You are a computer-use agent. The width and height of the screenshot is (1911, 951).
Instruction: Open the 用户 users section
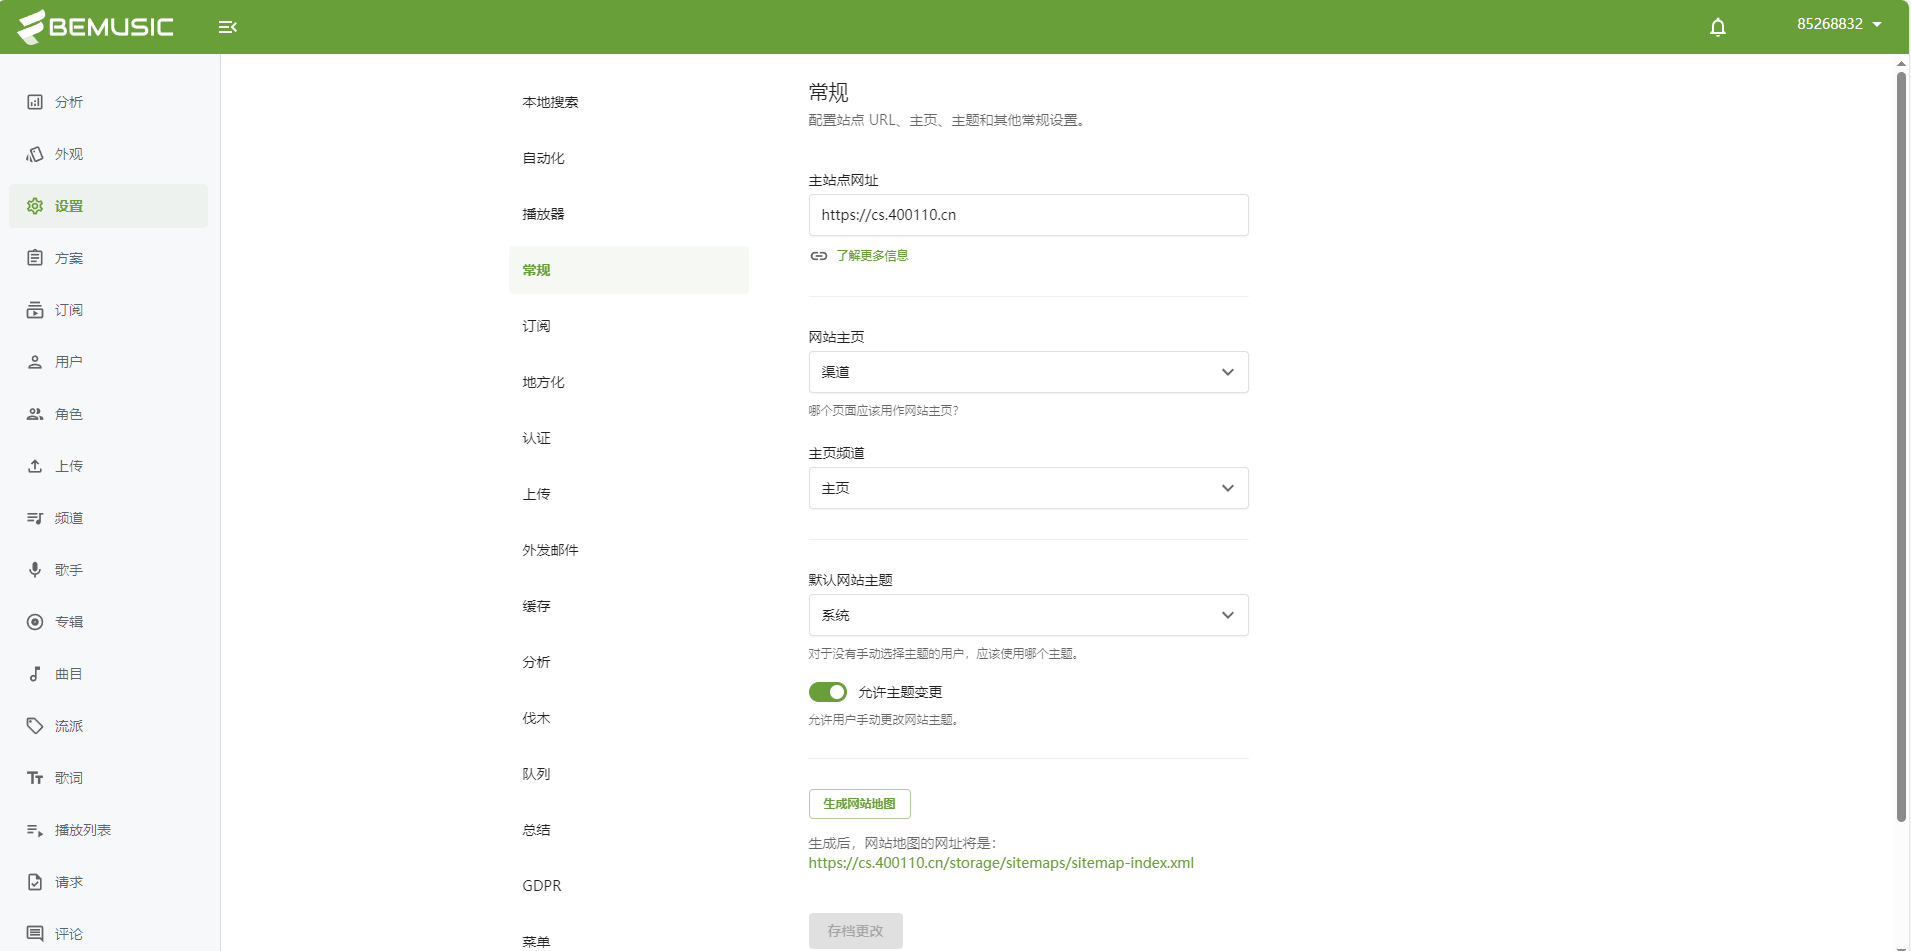tap(35, 361)
